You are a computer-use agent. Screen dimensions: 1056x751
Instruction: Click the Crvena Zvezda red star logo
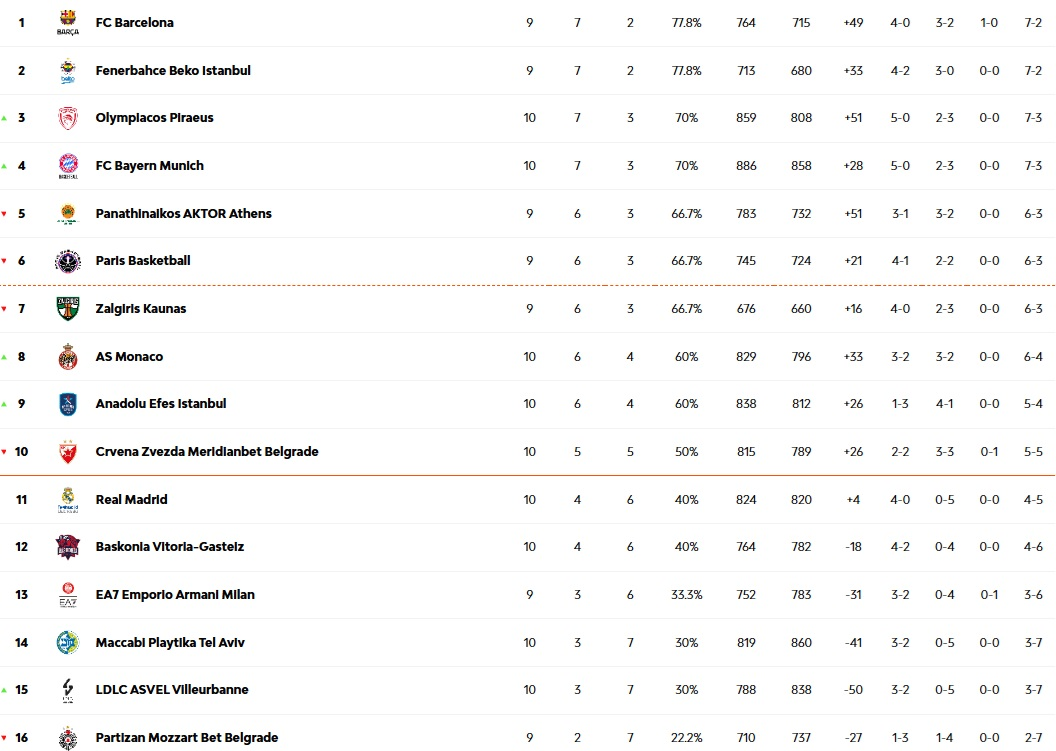tap(68, 452)
